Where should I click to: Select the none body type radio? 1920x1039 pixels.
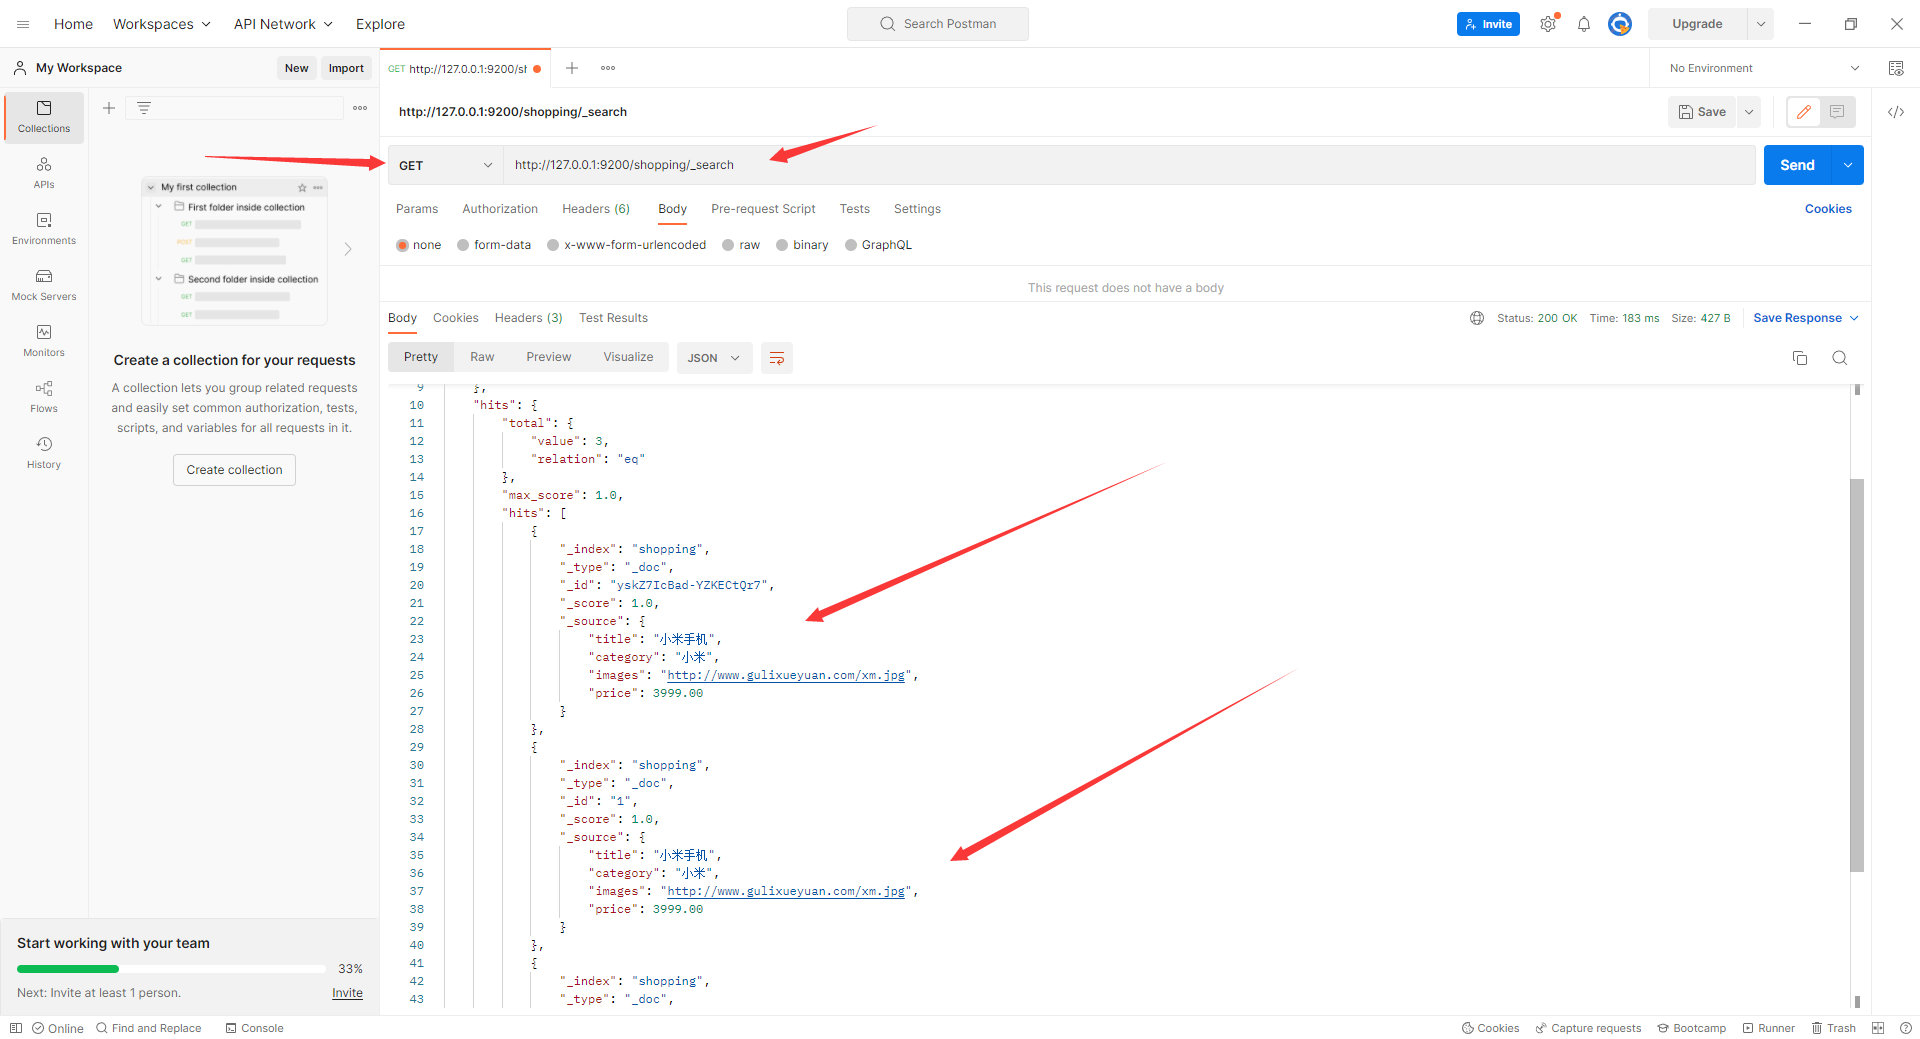pos(402,245)
